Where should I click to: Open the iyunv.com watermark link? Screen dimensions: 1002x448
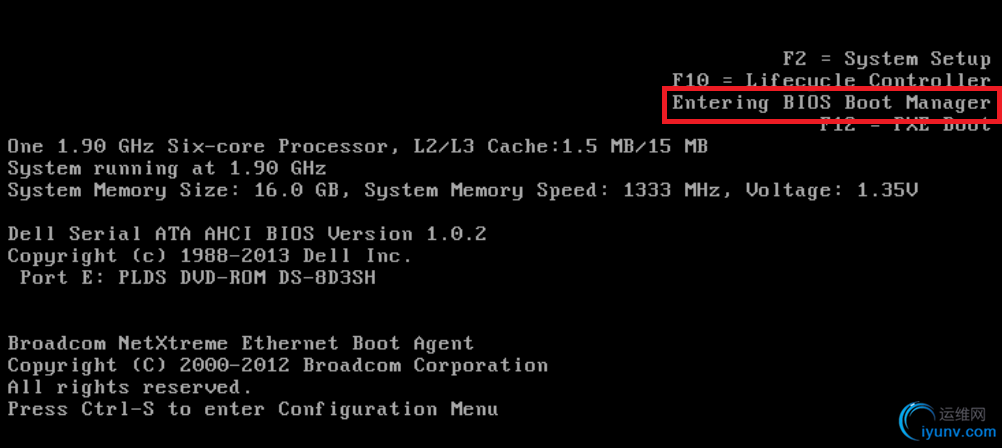click(x=961, y=433)
